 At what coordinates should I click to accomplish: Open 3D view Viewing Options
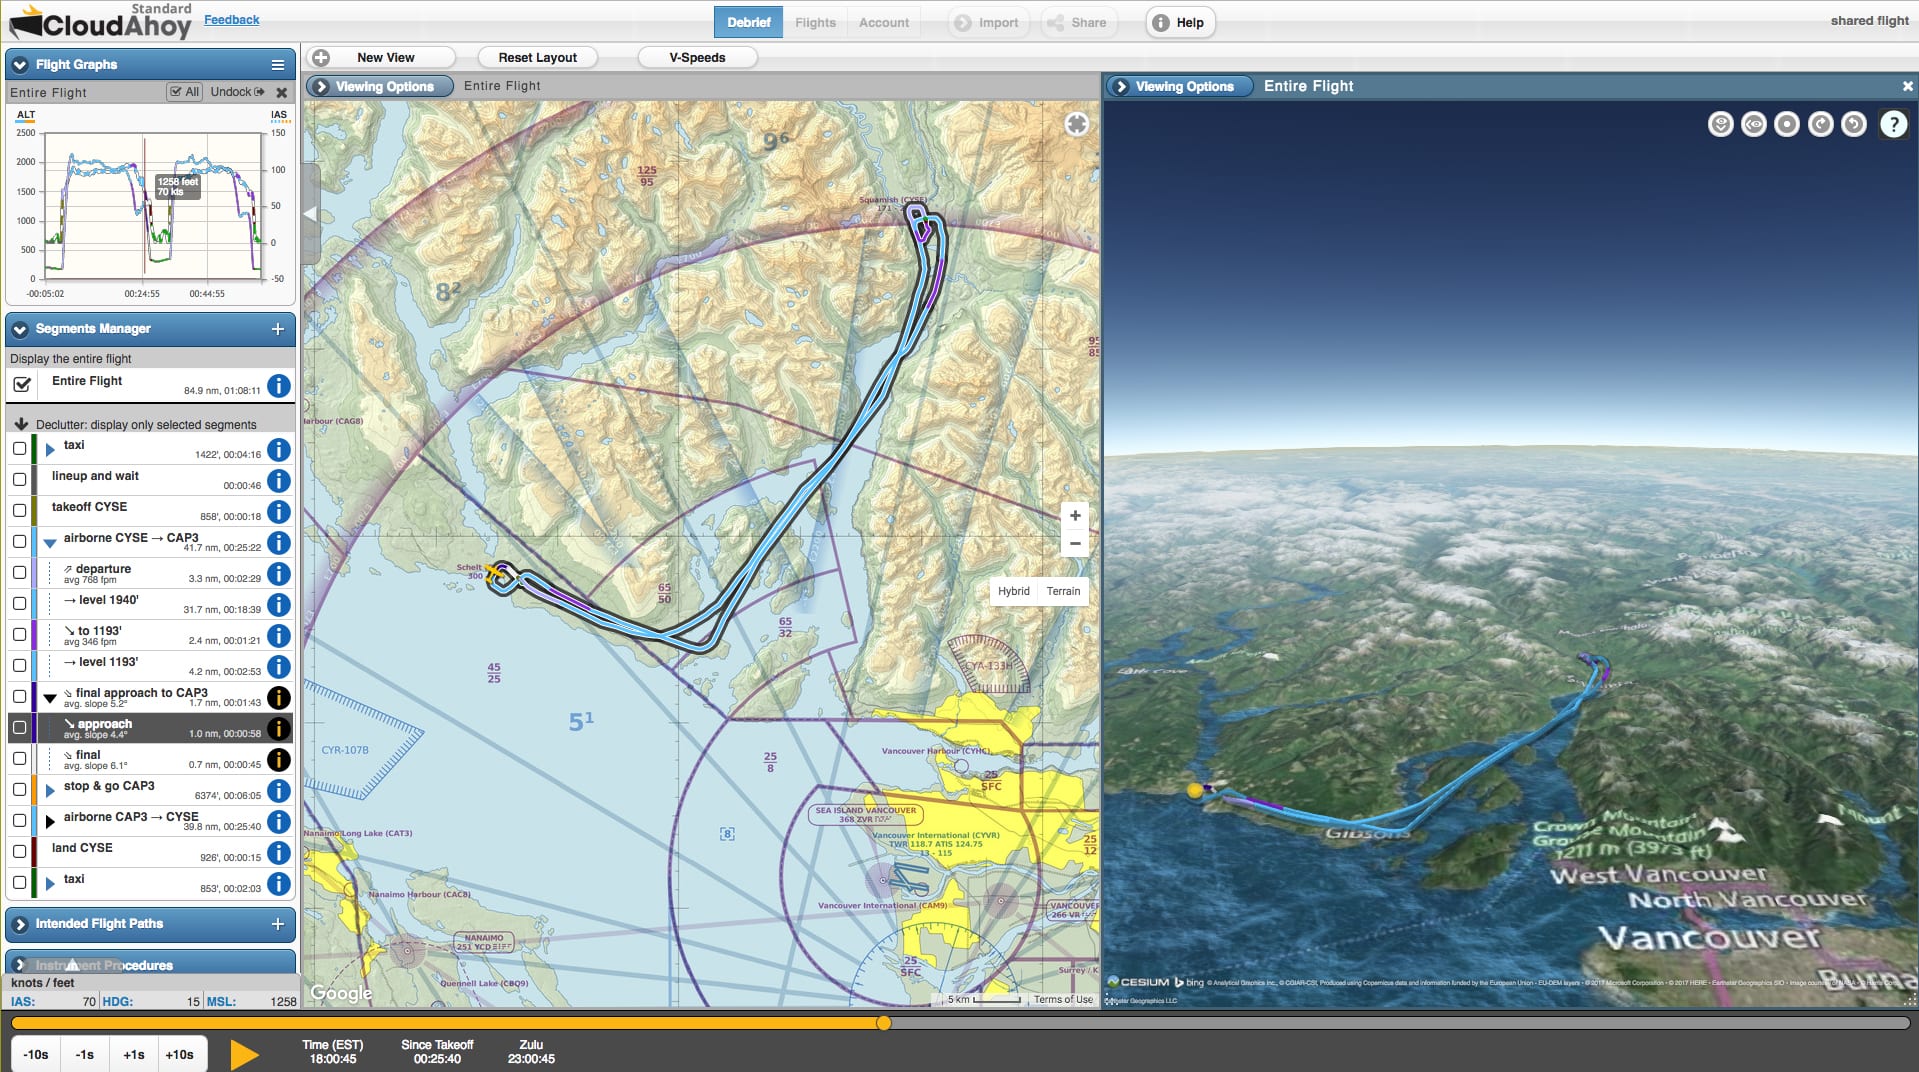point(1179,87)
